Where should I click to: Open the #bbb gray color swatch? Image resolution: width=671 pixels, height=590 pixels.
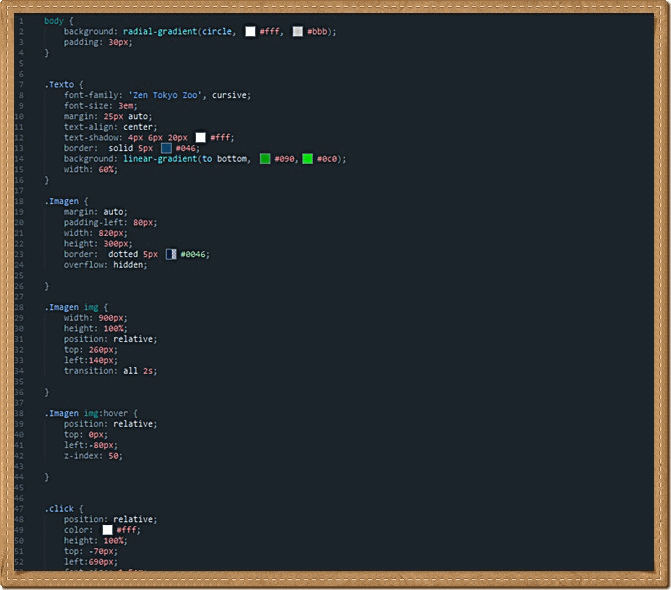point(298,32)
